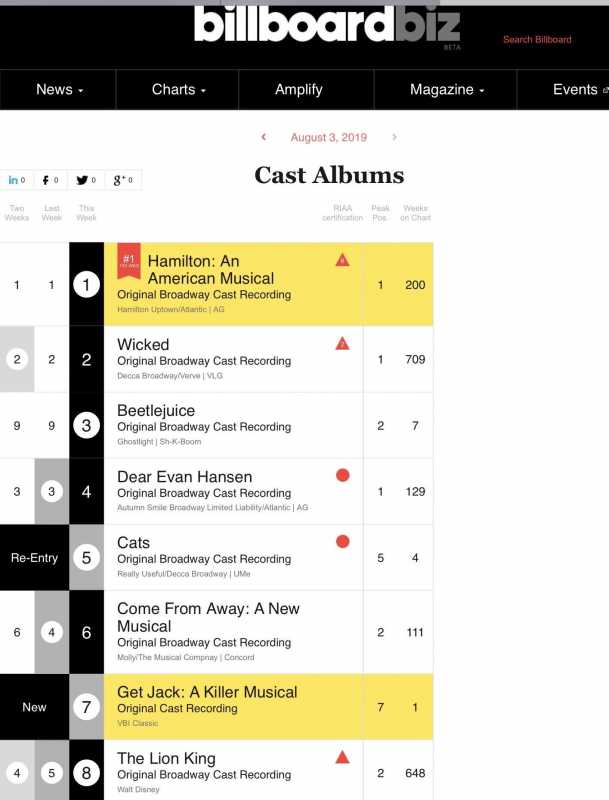Open the Beetlejuice album title
The width and height of the screenshot is (609, 800).
[156, 410]
